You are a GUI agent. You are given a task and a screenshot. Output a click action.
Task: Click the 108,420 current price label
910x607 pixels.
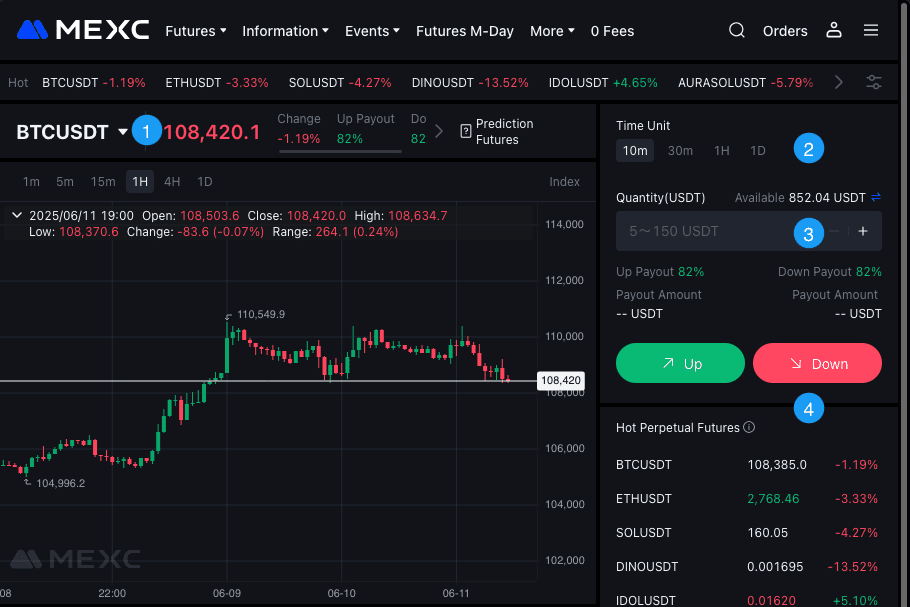tap(561, 380)
